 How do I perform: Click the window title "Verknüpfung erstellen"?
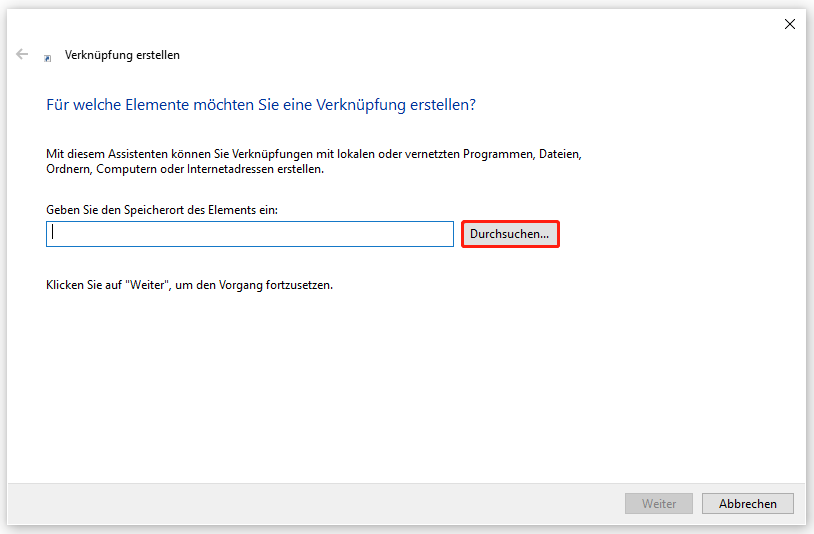point(122,55)
